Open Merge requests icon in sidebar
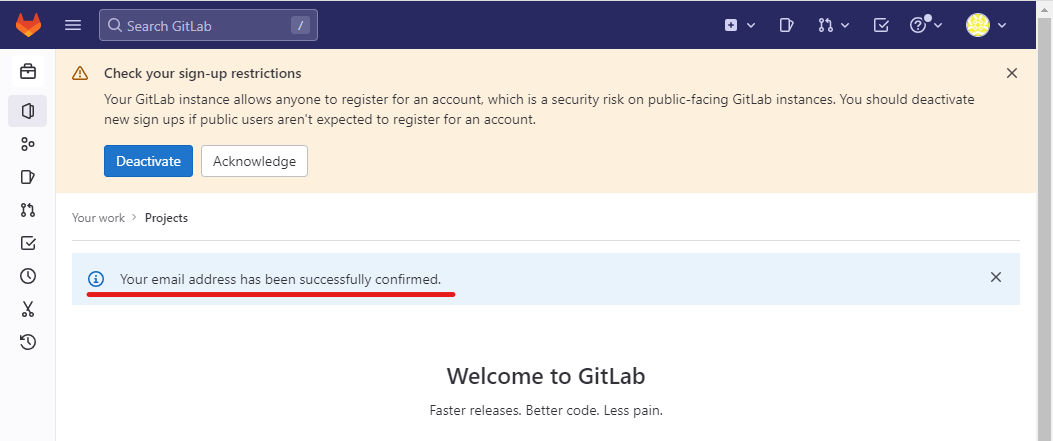 (x=28, y=210)
